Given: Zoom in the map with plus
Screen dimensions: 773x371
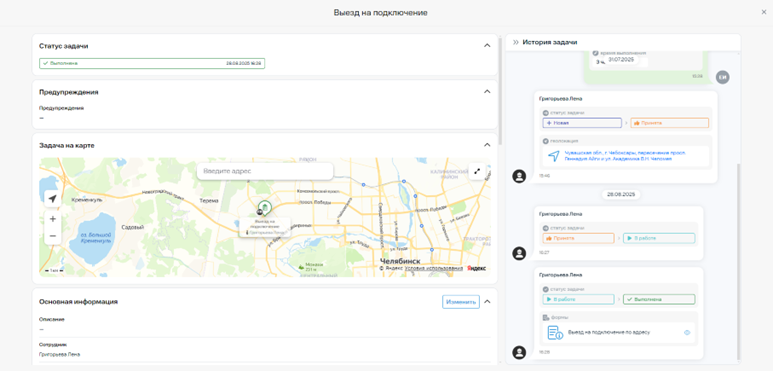Looking at the screenshot, I should 52,219.
